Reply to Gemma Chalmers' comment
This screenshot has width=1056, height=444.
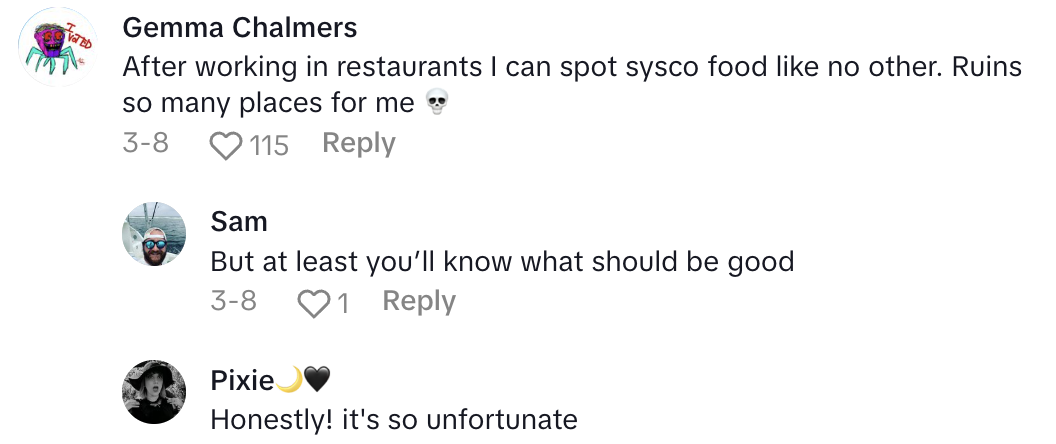click(x=358, y=144)
